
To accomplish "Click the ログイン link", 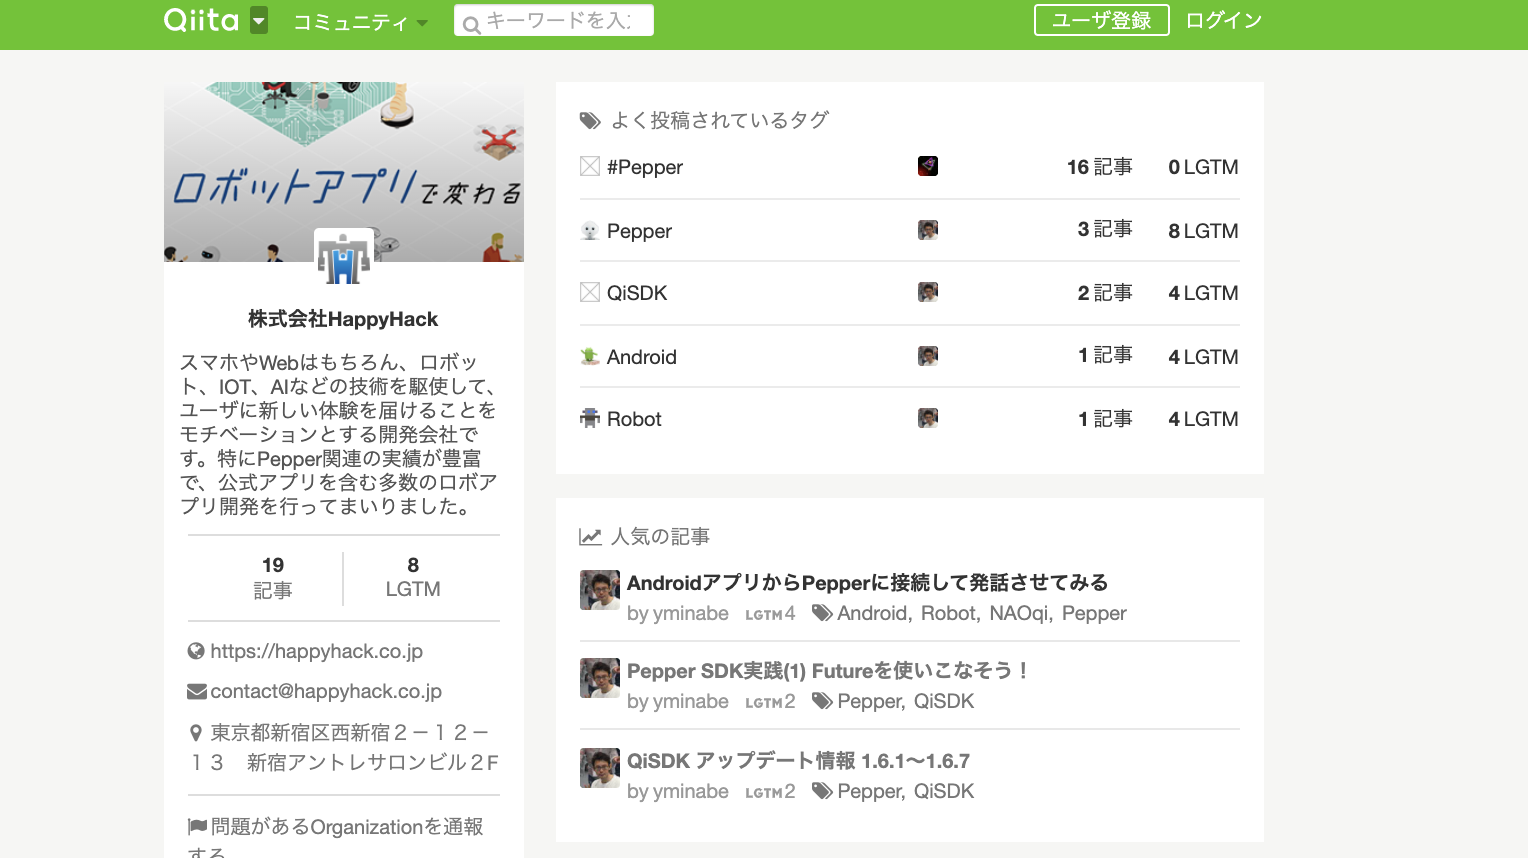I will [1224, 20].
